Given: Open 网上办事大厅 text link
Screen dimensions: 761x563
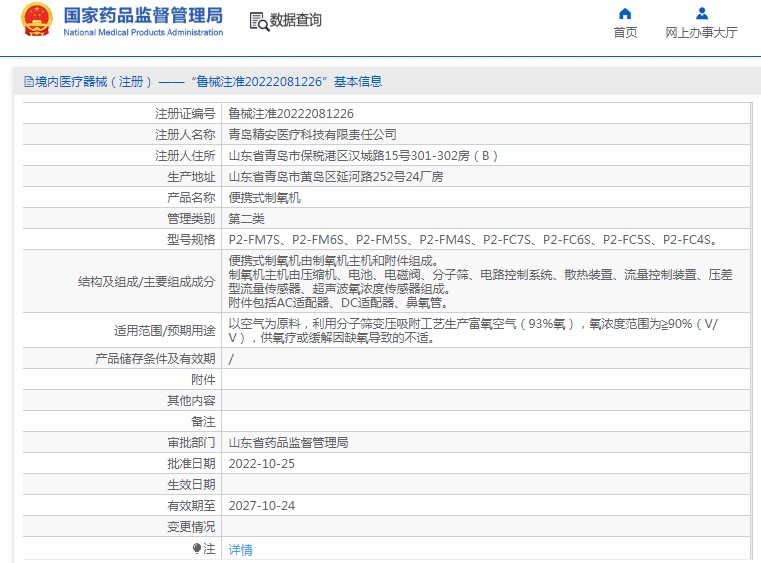Looking at the screenshot, I should pos(701,33).
